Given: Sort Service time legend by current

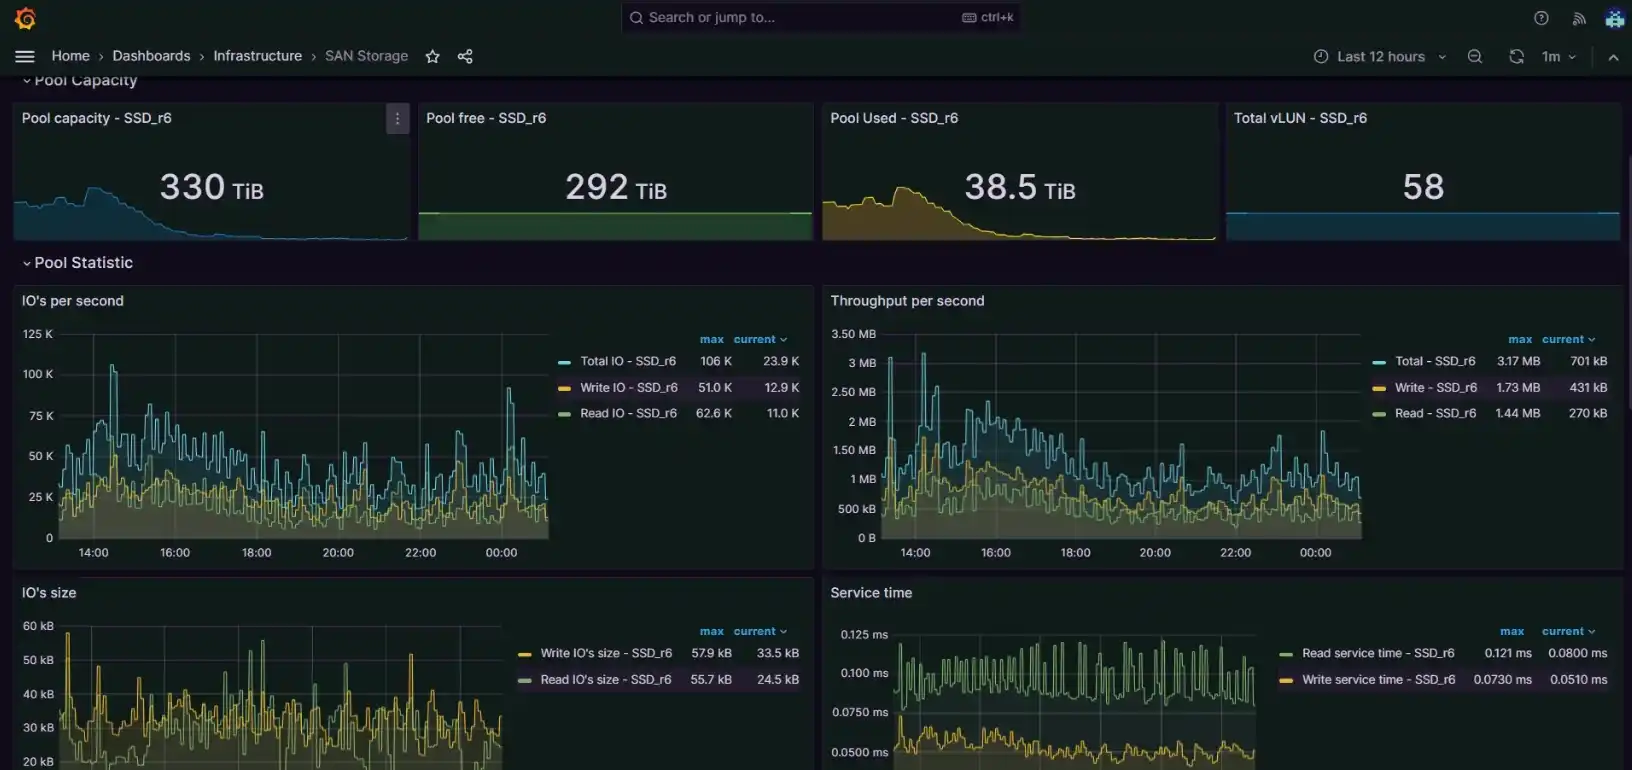Looking at the screenshot, I should point(1568,631).
